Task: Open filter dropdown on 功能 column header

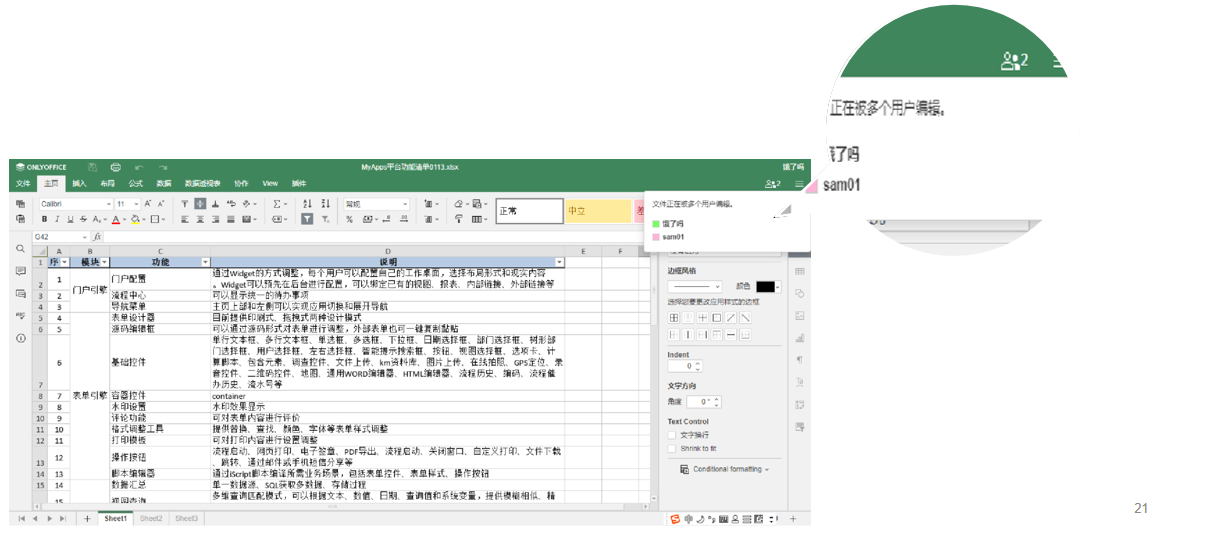Action: [205, 262]
